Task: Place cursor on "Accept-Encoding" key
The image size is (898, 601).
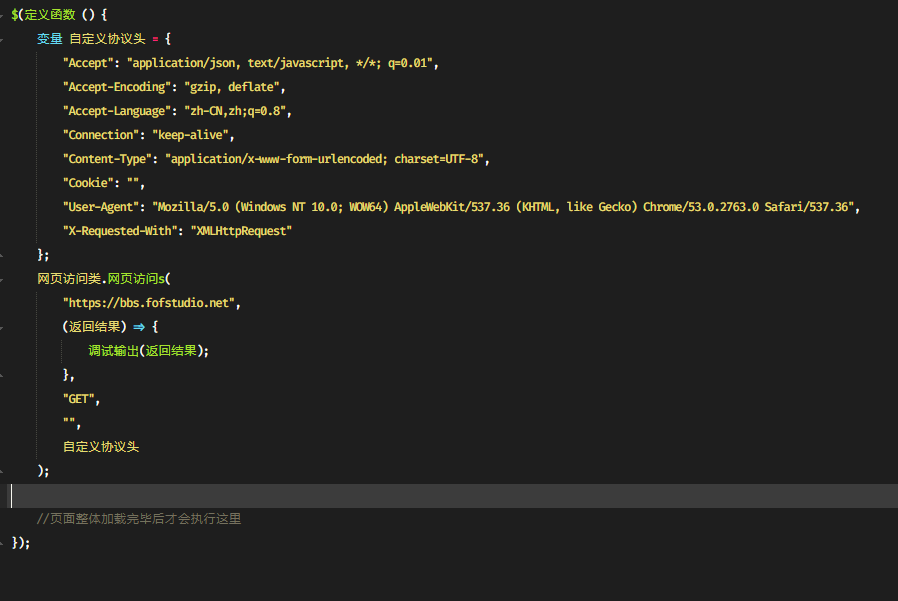Action: pos(117,87)
